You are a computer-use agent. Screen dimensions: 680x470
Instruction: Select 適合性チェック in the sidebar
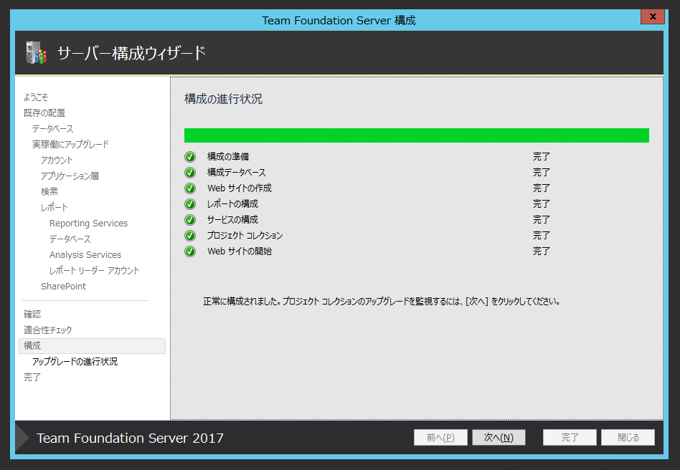(x=48, y=330)
